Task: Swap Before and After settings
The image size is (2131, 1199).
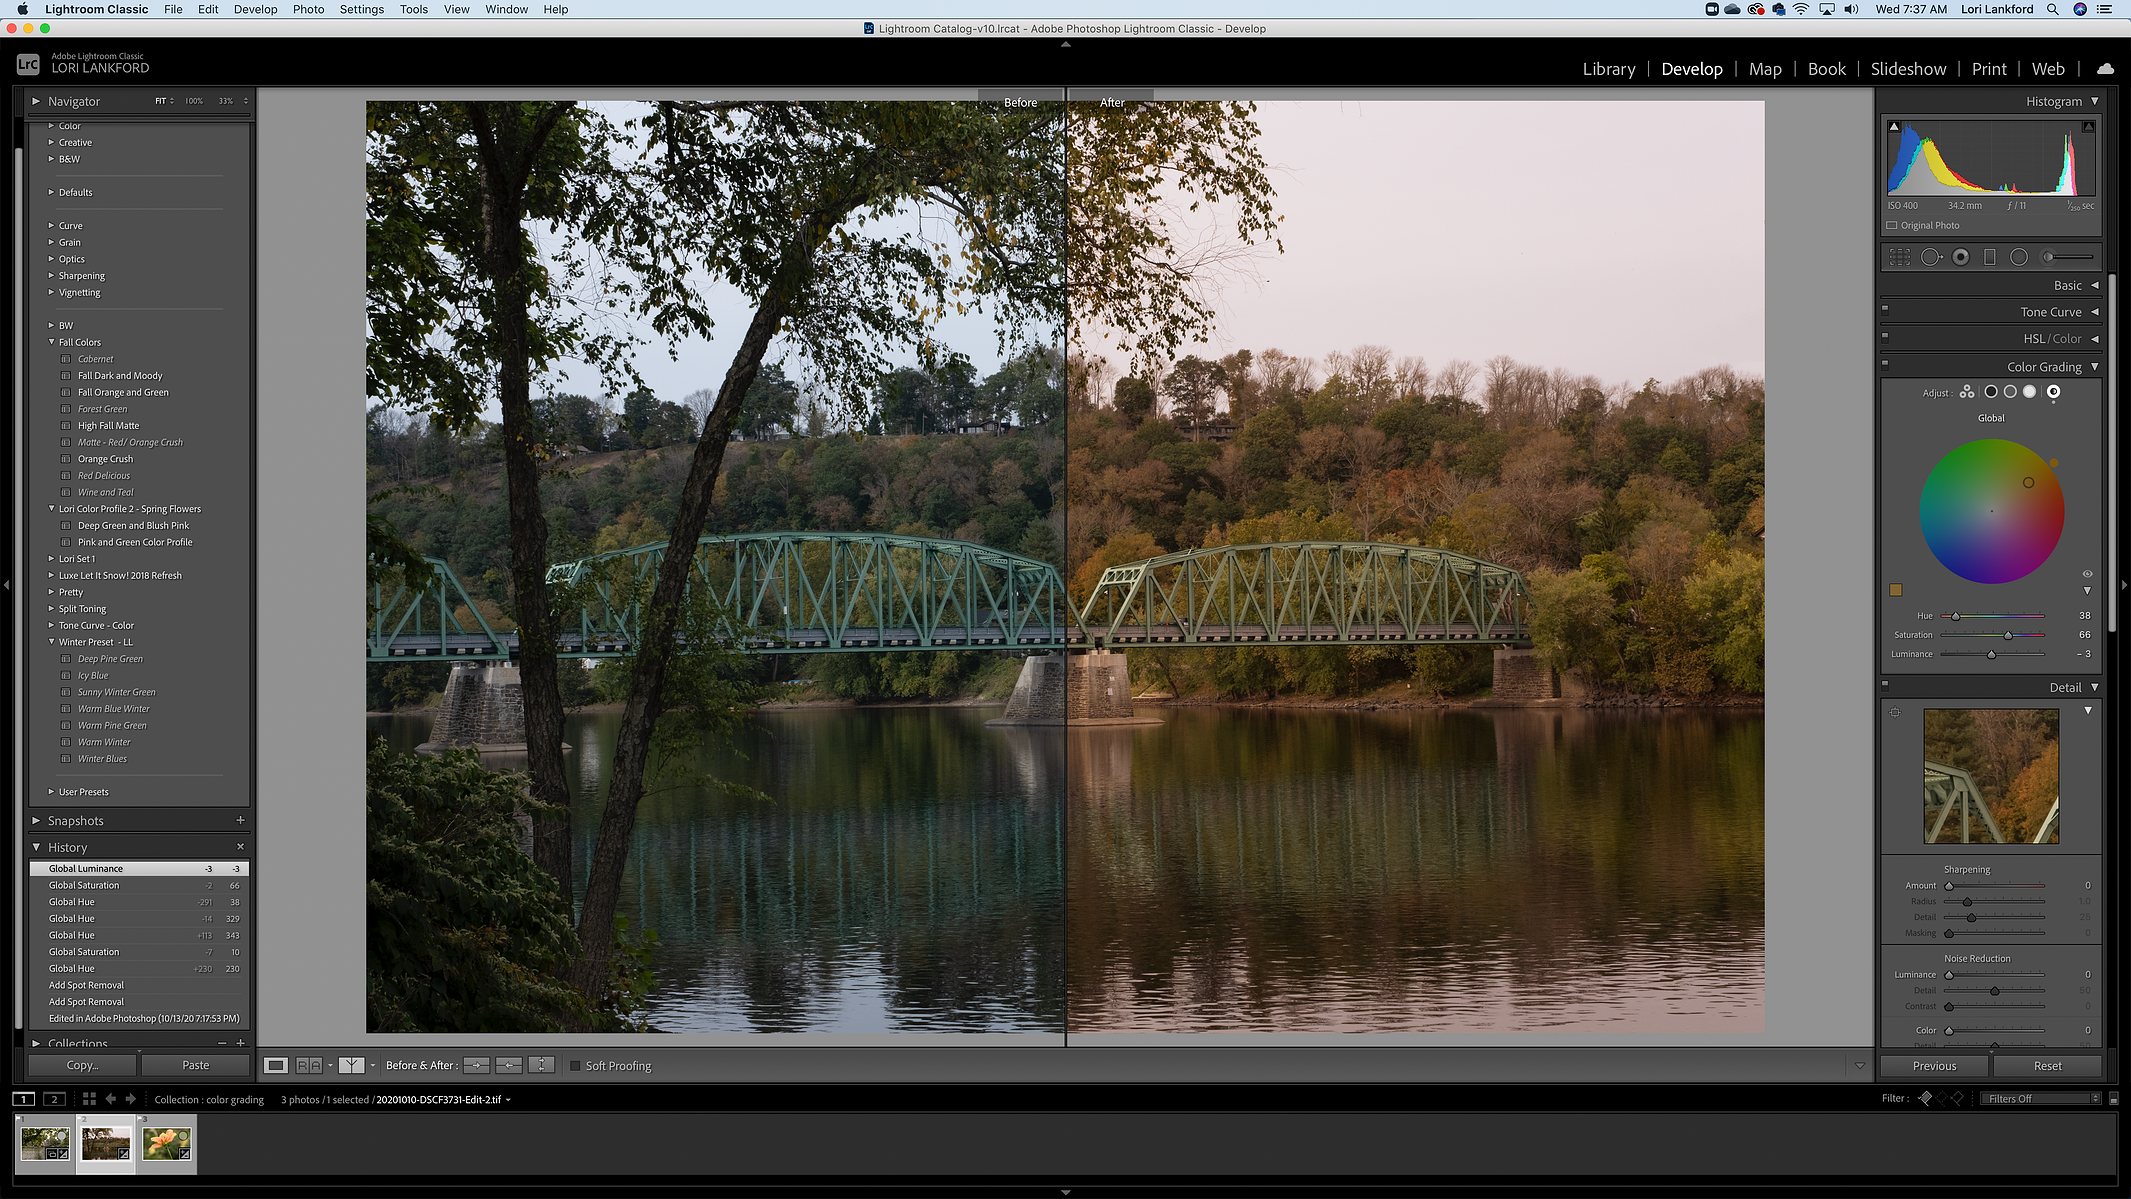Action: [541, 1065]
